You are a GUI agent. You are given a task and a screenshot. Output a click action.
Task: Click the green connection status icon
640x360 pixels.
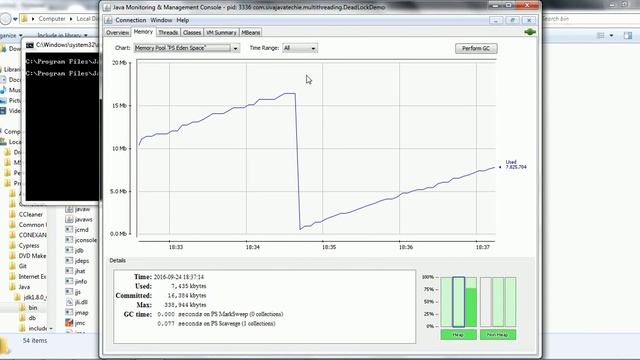pos(530,32)
